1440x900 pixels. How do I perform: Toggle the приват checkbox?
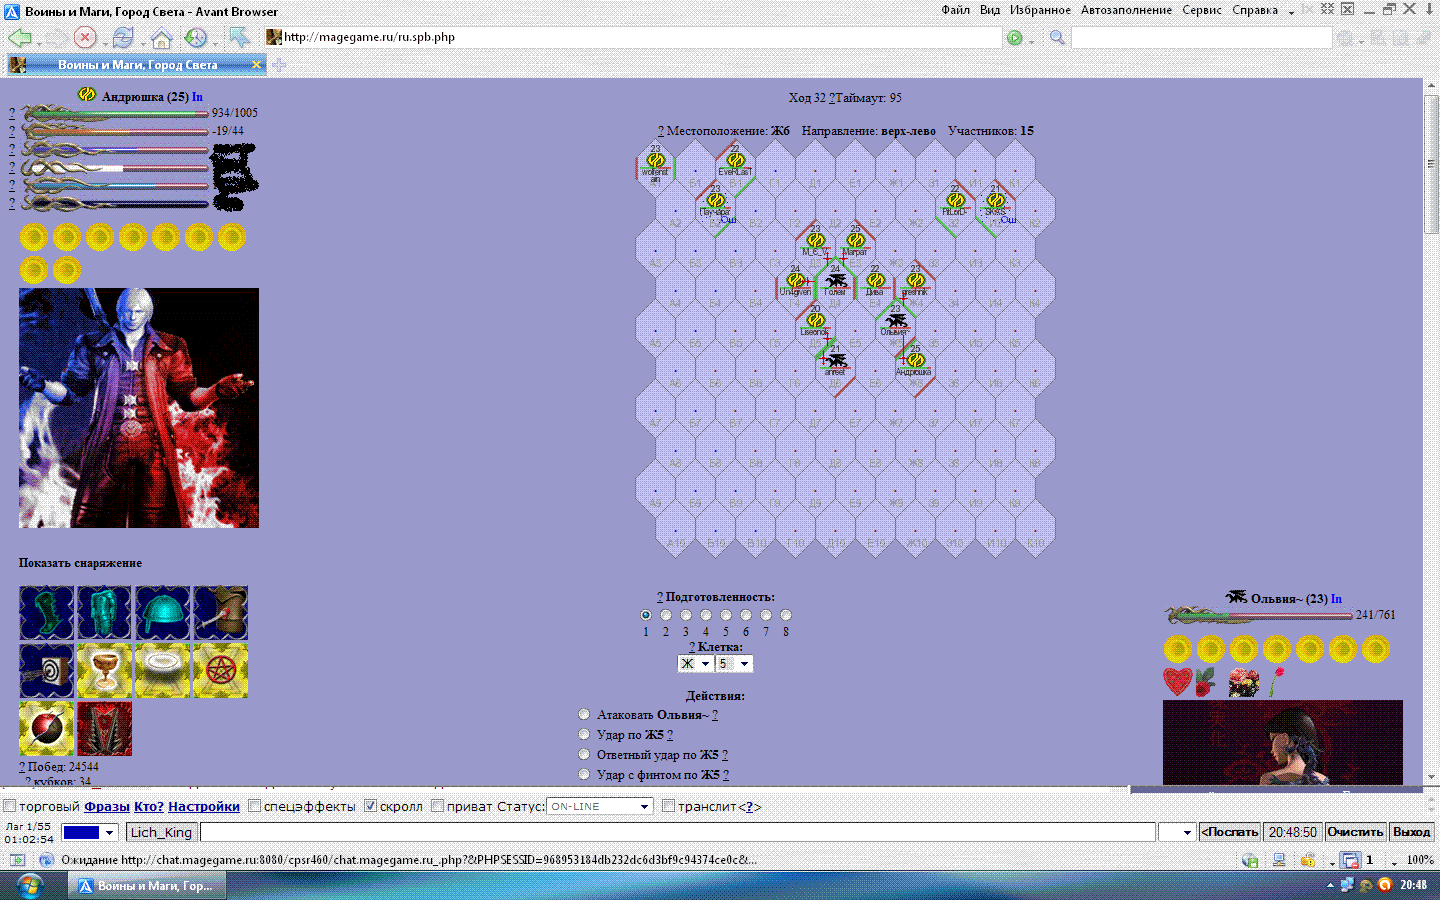pyautogui.click(x=438, y=806)
